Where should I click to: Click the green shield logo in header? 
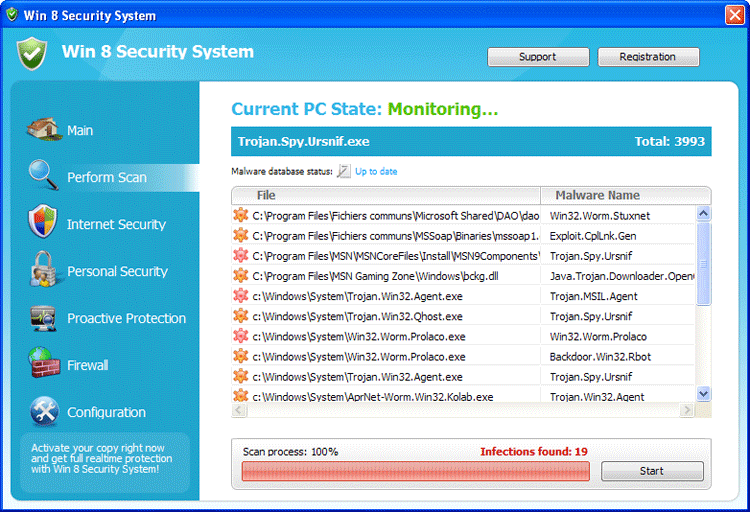(x=32, y=53)
